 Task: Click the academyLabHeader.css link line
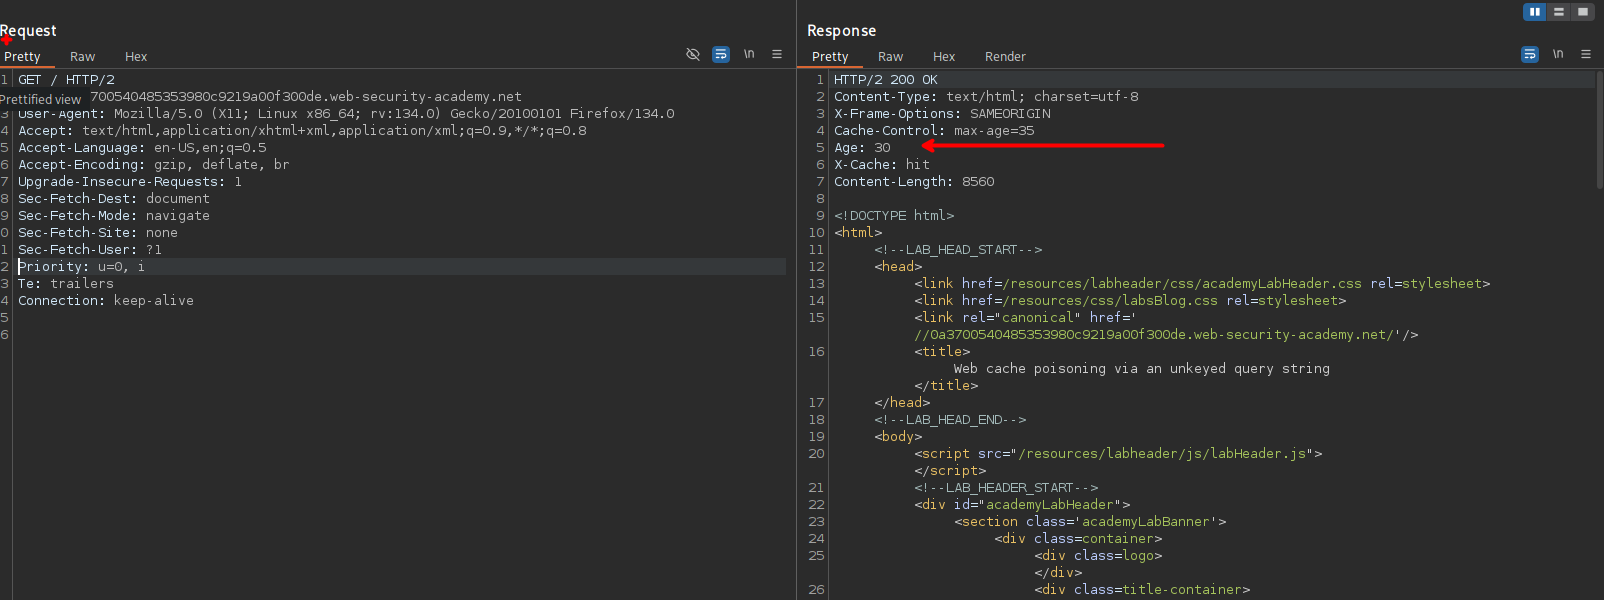[x=1202, y=283]
